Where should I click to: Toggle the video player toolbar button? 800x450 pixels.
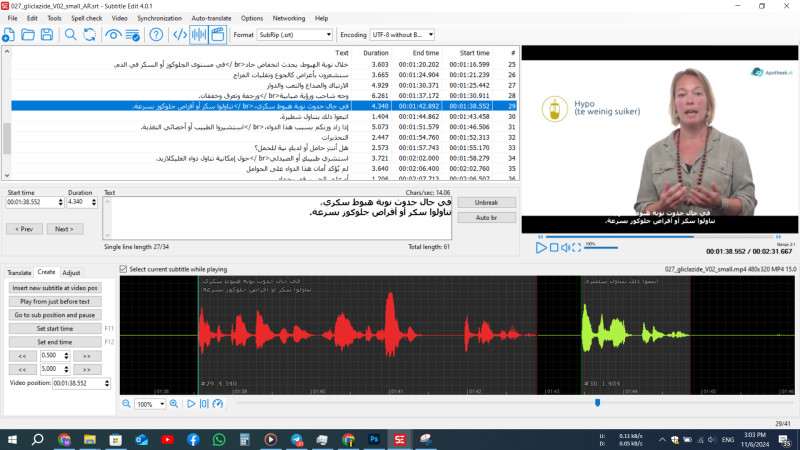pyautogui.click(x=218, y=35)
